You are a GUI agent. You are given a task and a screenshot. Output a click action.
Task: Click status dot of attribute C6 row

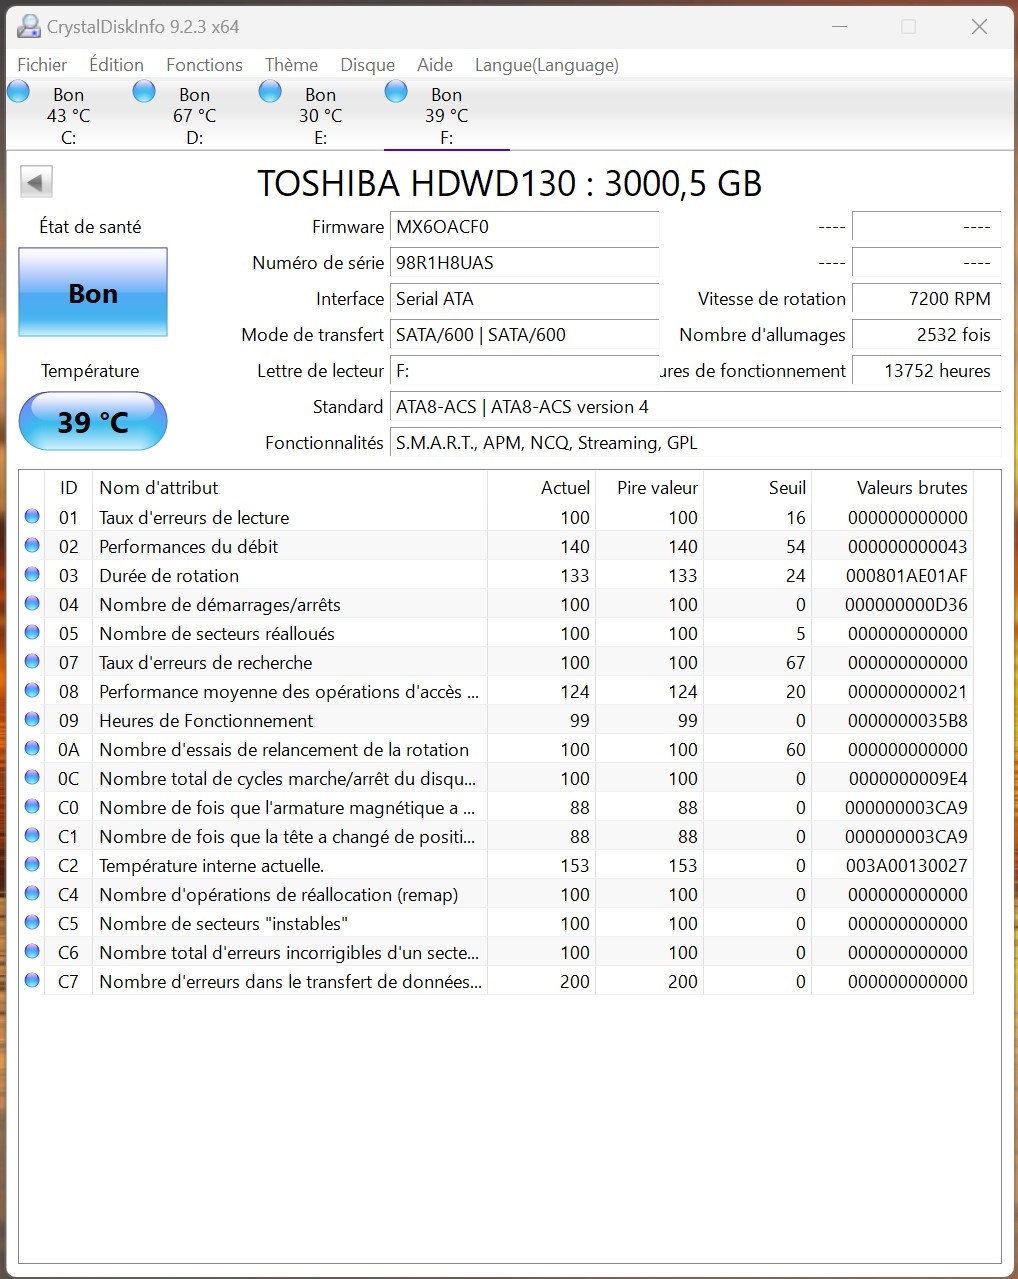[32, 951]
